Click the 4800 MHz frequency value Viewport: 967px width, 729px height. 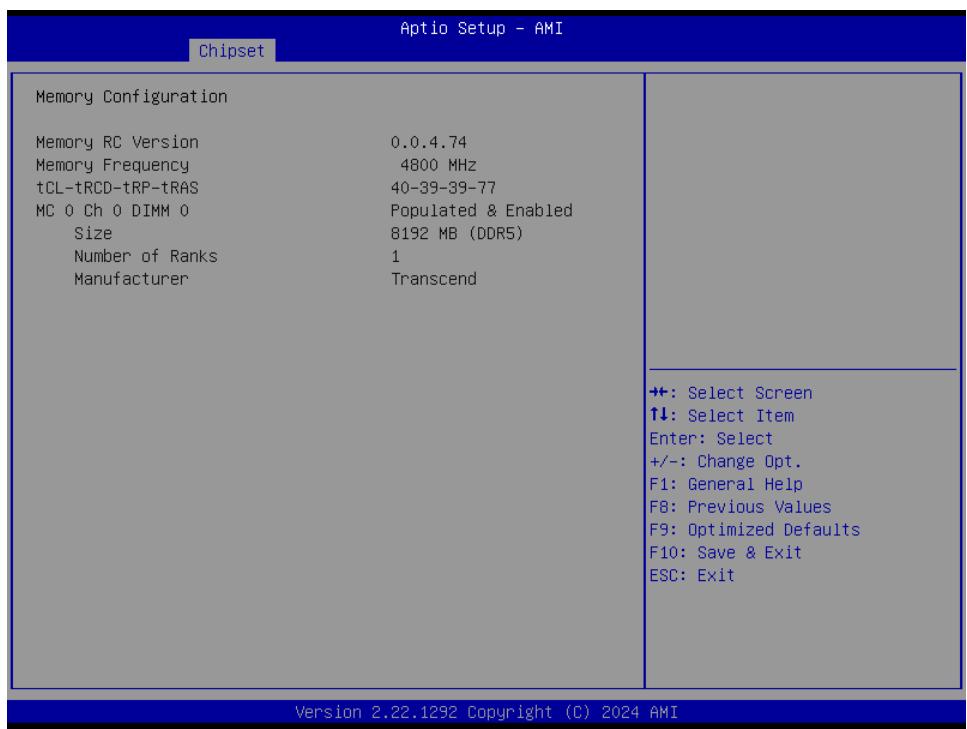438,165
